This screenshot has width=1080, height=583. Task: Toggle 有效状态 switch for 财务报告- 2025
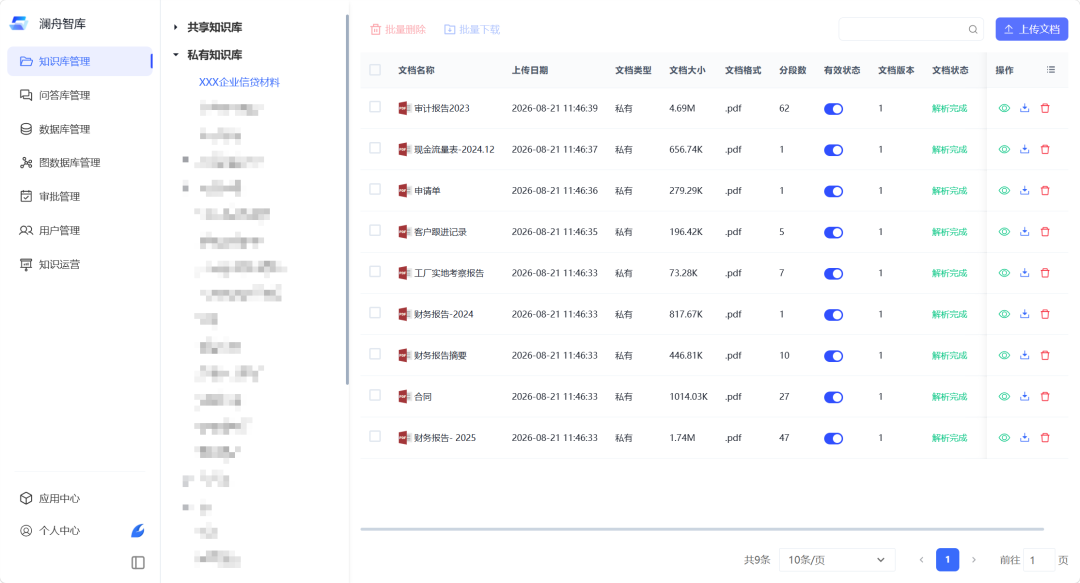pyautogui.click(x=833, y=439)
